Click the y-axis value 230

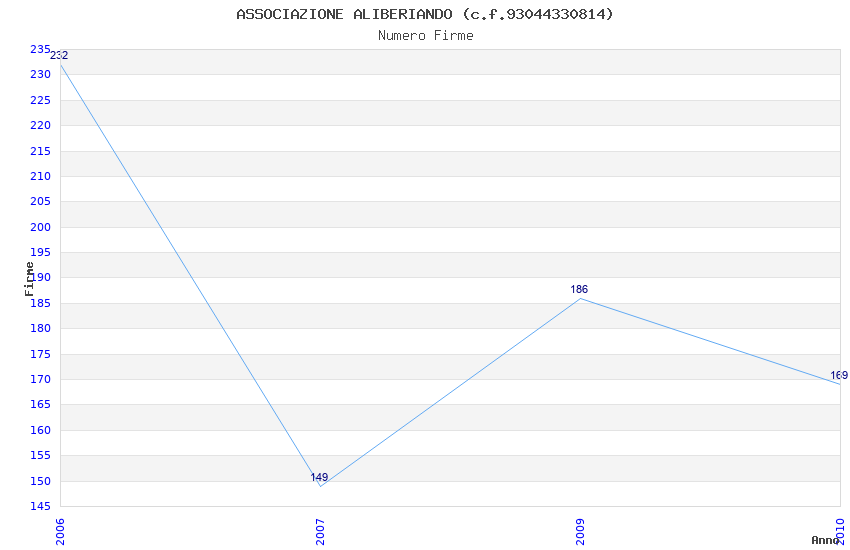[40, 75]
